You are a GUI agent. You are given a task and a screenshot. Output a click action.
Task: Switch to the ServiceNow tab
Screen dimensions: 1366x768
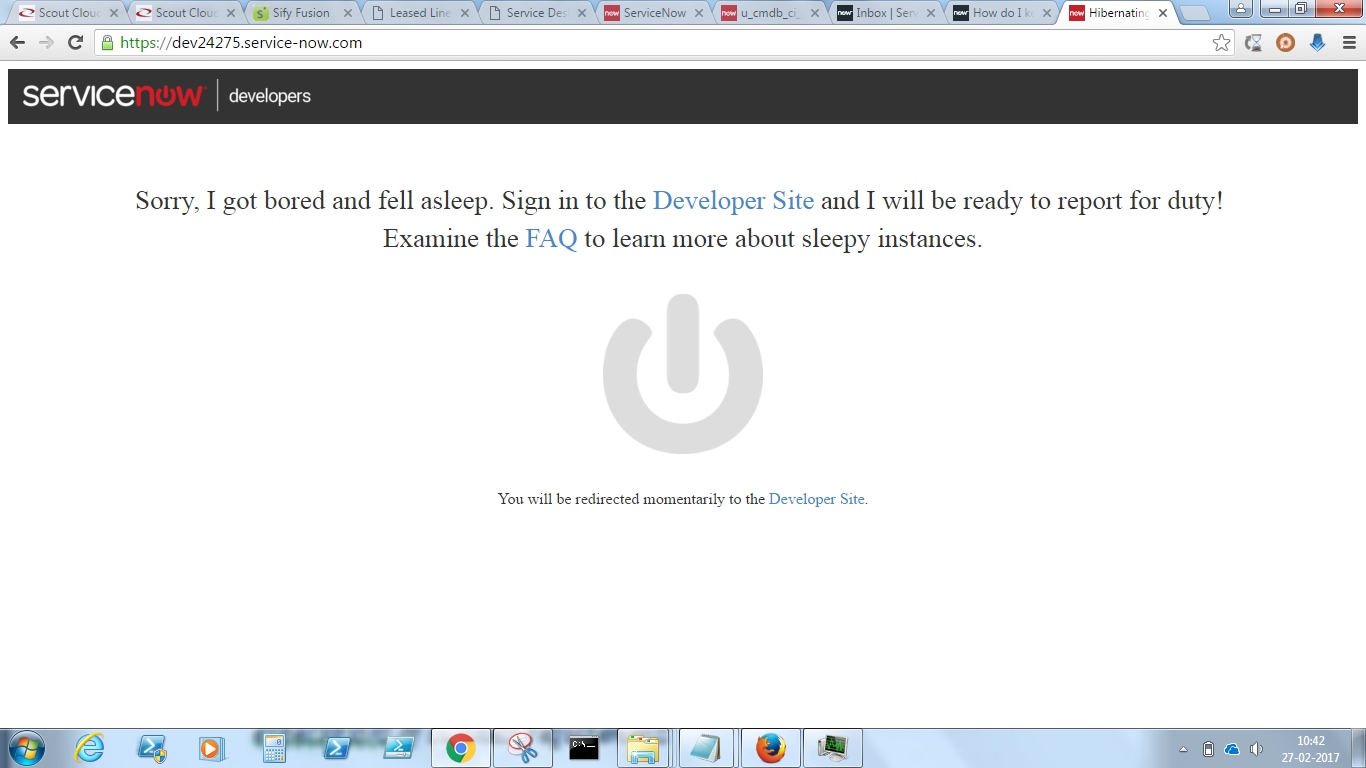(x=654, y=13)
